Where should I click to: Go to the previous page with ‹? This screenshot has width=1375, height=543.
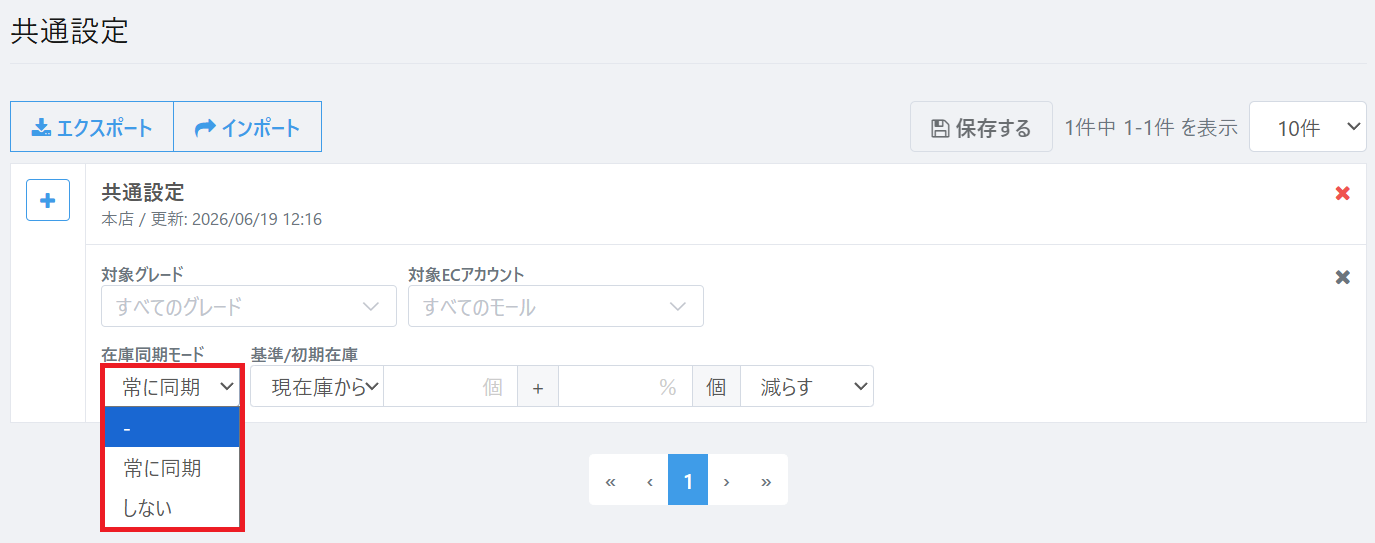coord(649,480)
